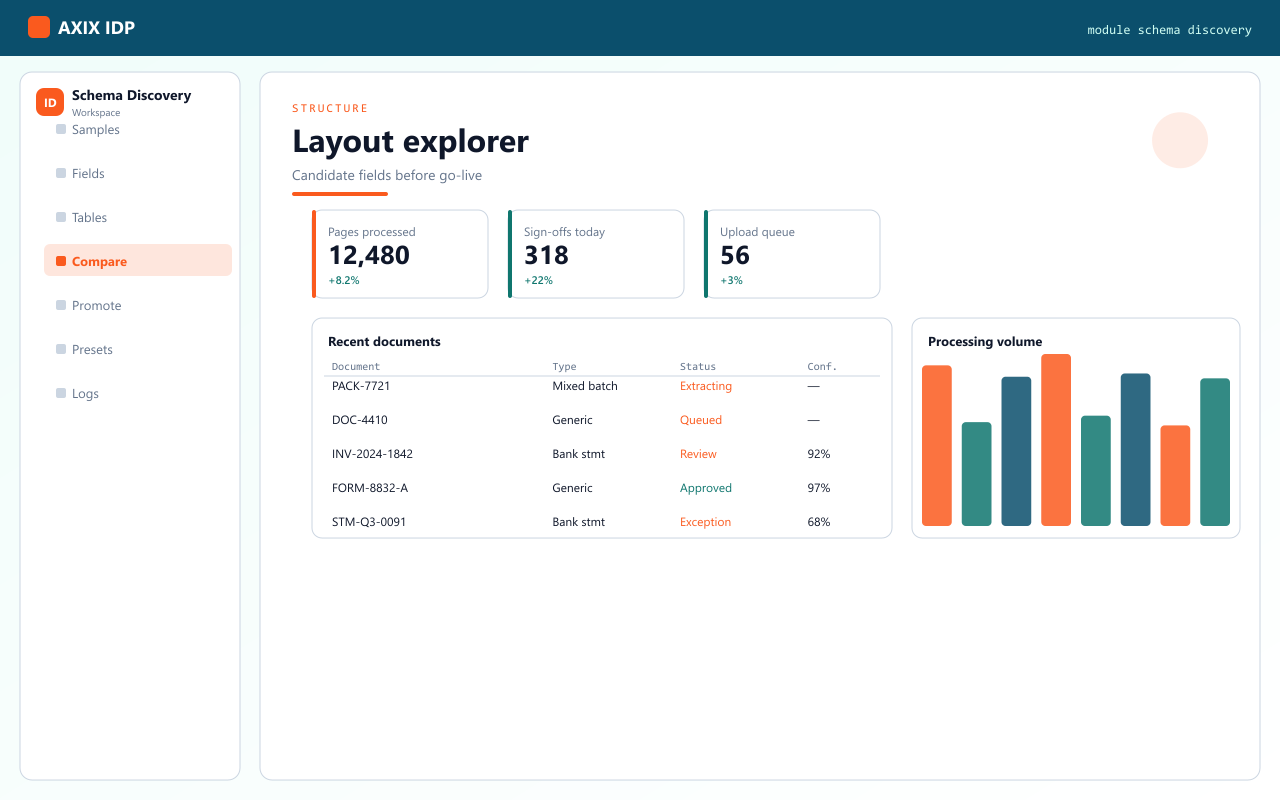This screenshot has width=1280, height=800.
Task: Select the Compare sidebar item
Action: click(138, 261)
